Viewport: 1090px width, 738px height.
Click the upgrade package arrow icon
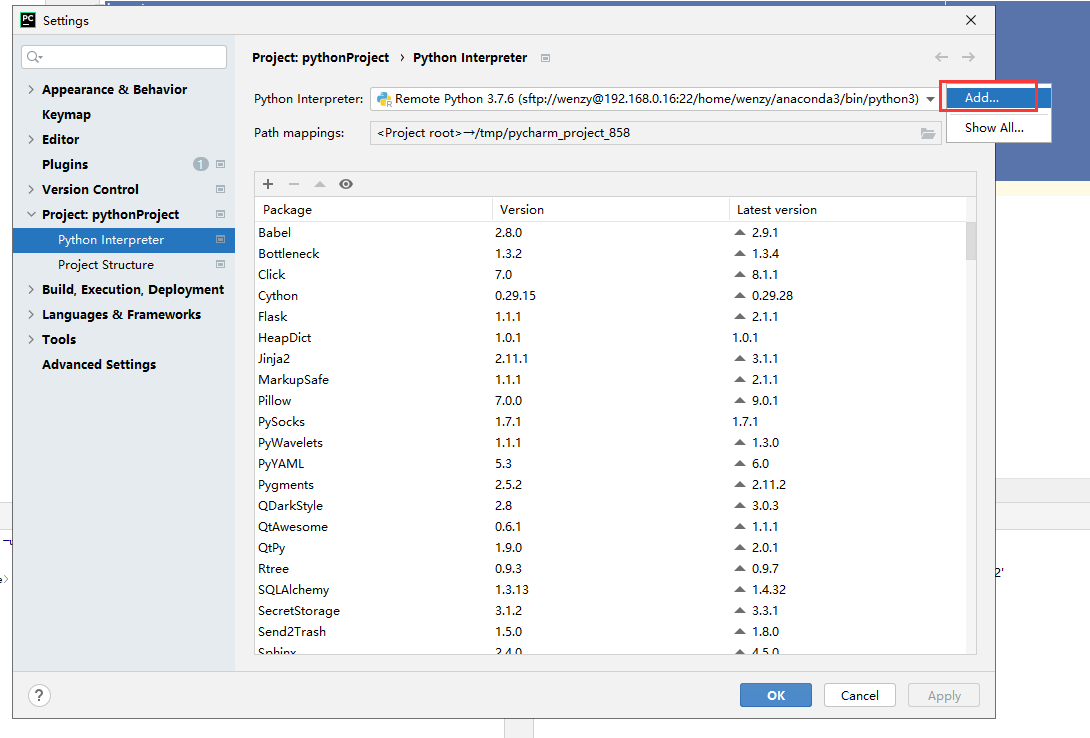320,184
